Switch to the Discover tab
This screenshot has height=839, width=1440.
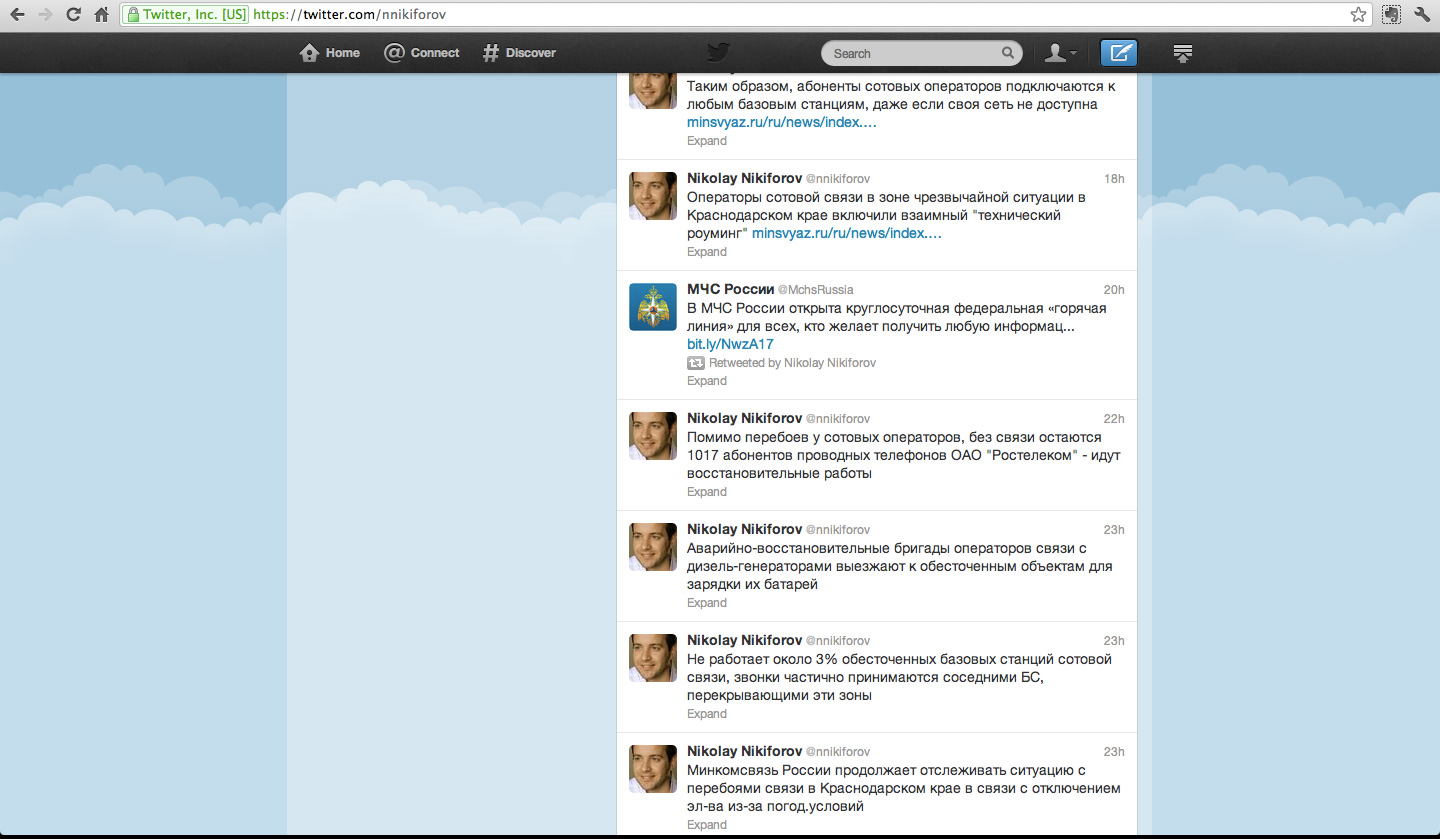click(x=519, y=53)
